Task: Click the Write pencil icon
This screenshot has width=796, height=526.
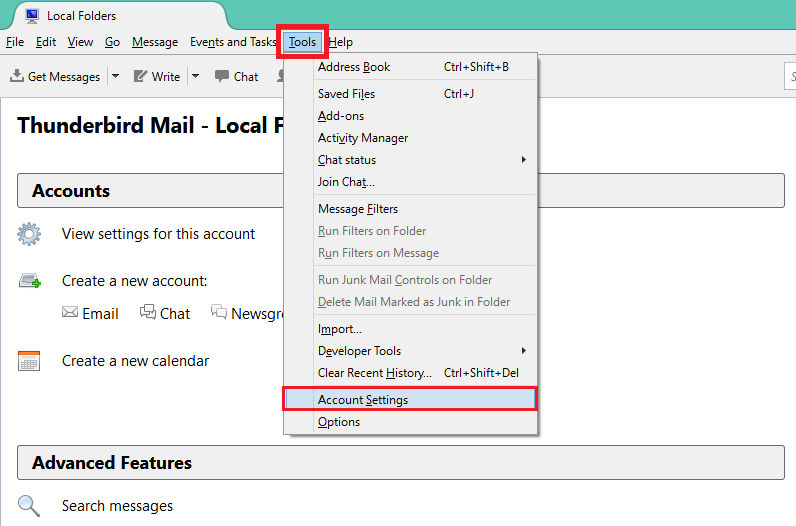Action: tap(140, 76)
